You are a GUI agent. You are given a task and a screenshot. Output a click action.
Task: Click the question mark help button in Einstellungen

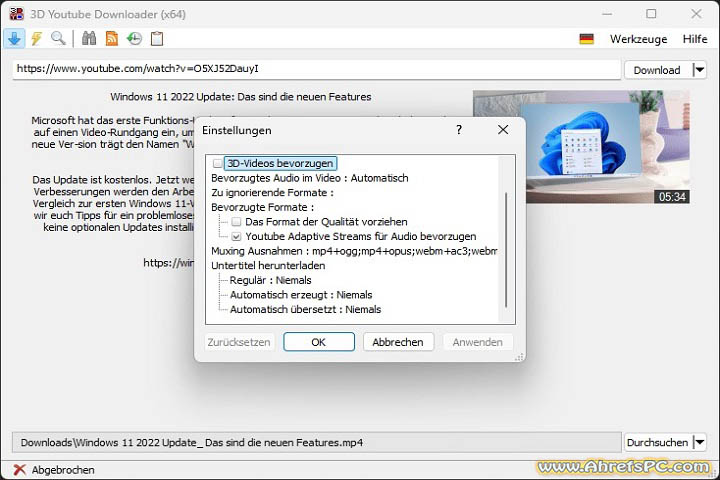(459, 130)
